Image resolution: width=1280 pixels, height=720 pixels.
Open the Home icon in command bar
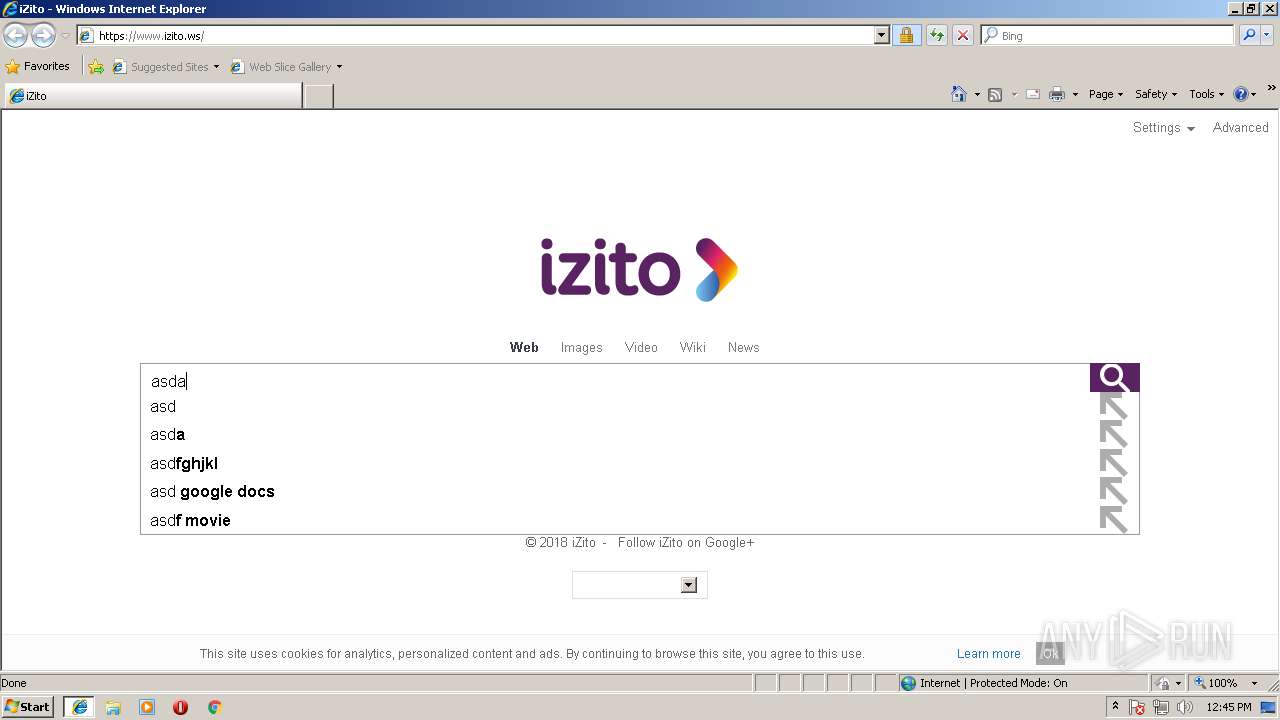click(x=958, y=94)
